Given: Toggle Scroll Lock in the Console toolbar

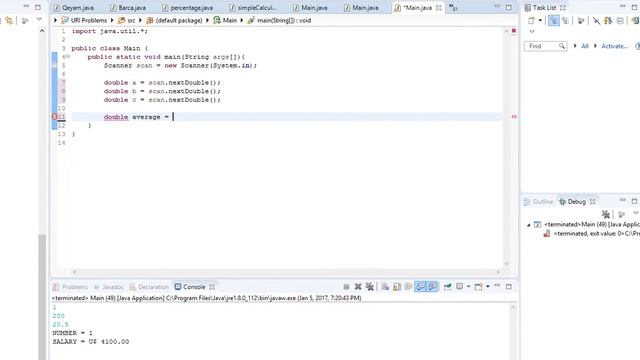Looking at the screenshot, I should [397, 287].
